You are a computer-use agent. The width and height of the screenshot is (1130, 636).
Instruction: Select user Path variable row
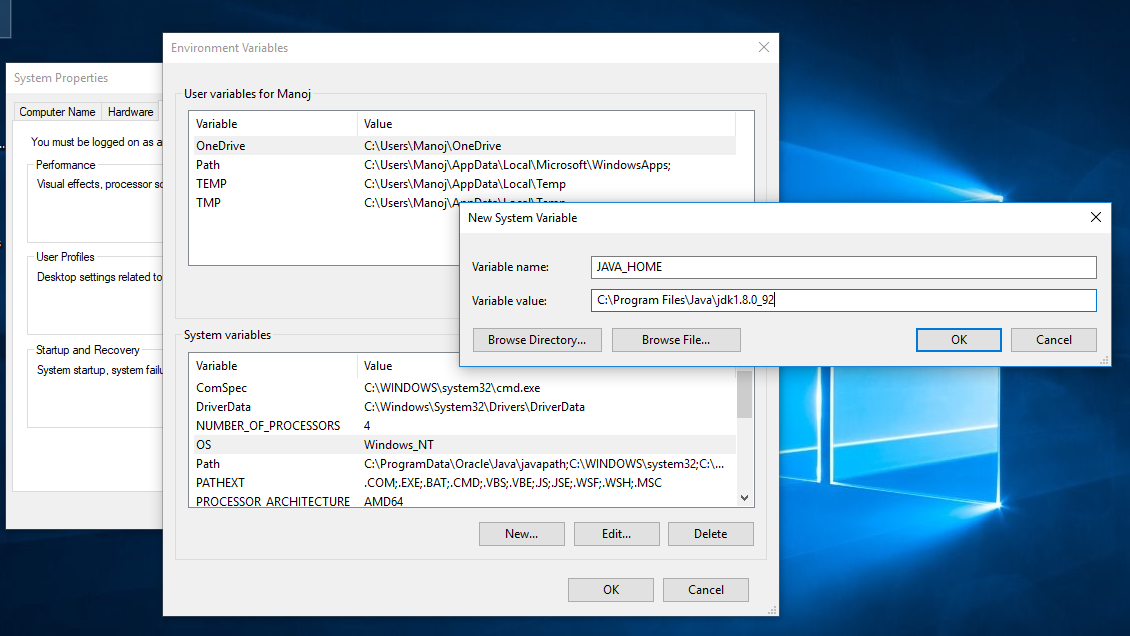[465, 165]
